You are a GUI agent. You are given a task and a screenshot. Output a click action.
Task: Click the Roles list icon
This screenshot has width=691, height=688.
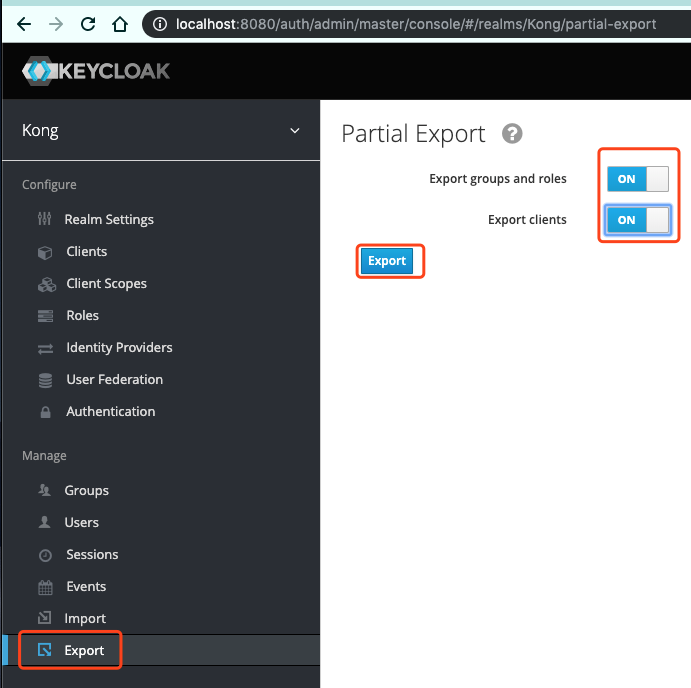point(45,316)
